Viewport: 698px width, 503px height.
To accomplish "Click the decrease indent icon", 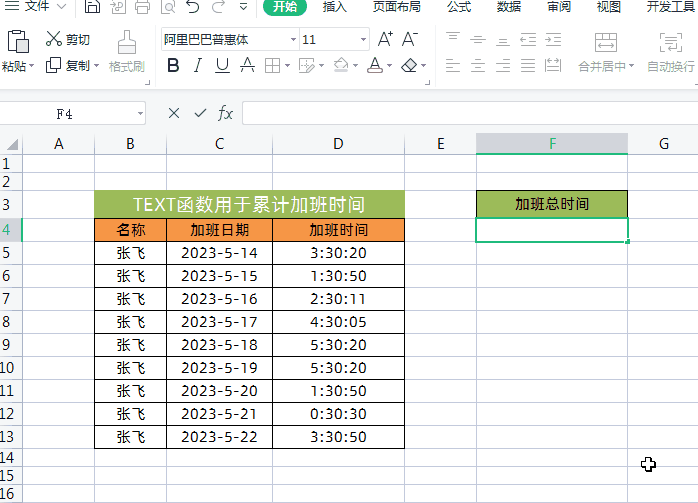I will point(528,39).
